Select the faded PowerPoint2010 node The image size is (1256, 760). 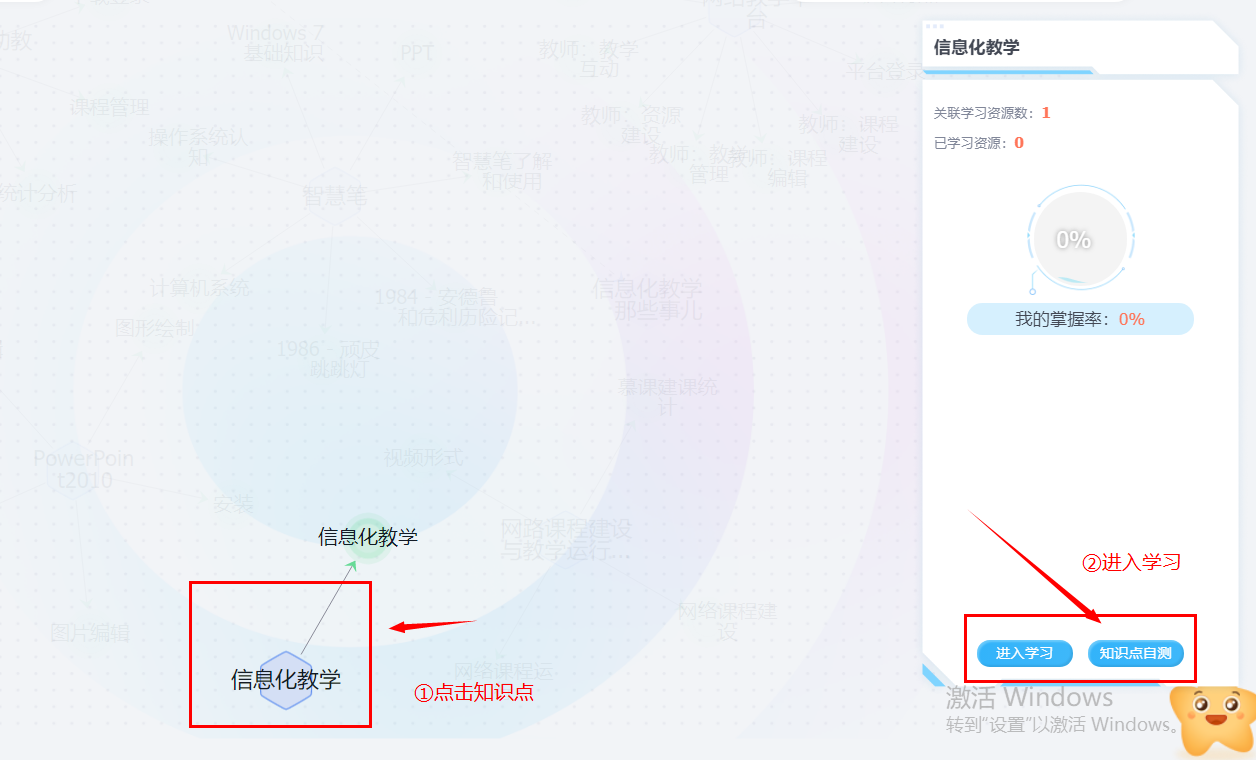[83, 469]
